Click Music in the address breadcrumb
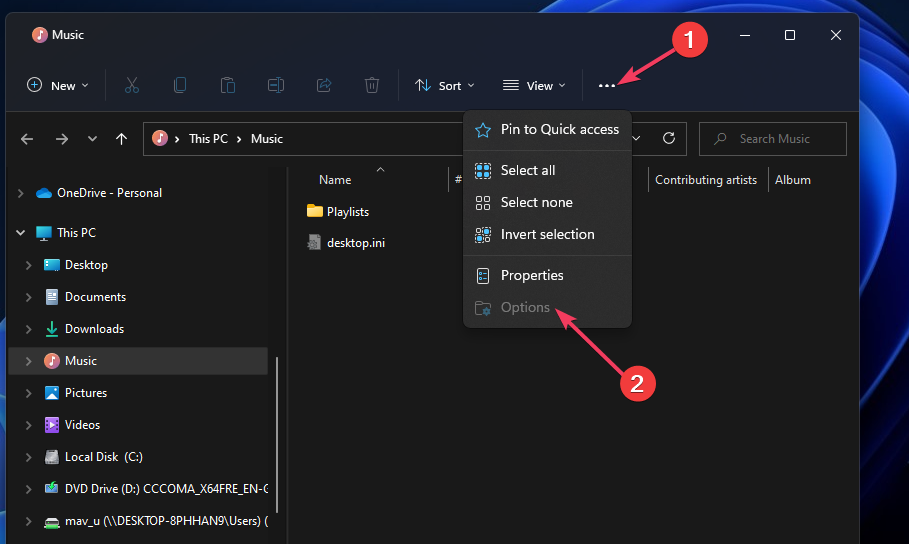The height and width of the screenshot is (544, 909). pos(267,139)
